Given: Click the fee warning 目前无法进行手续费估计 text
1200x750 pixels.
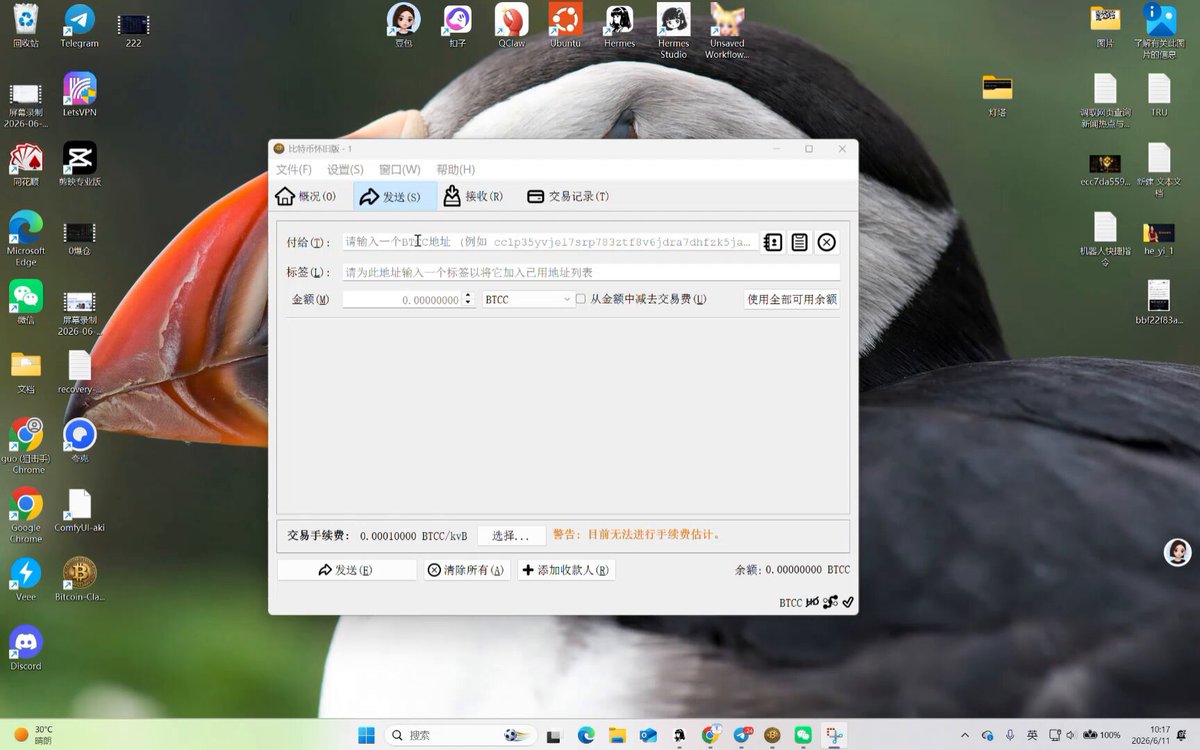Looking at the screenshot, I should point(637,535).
